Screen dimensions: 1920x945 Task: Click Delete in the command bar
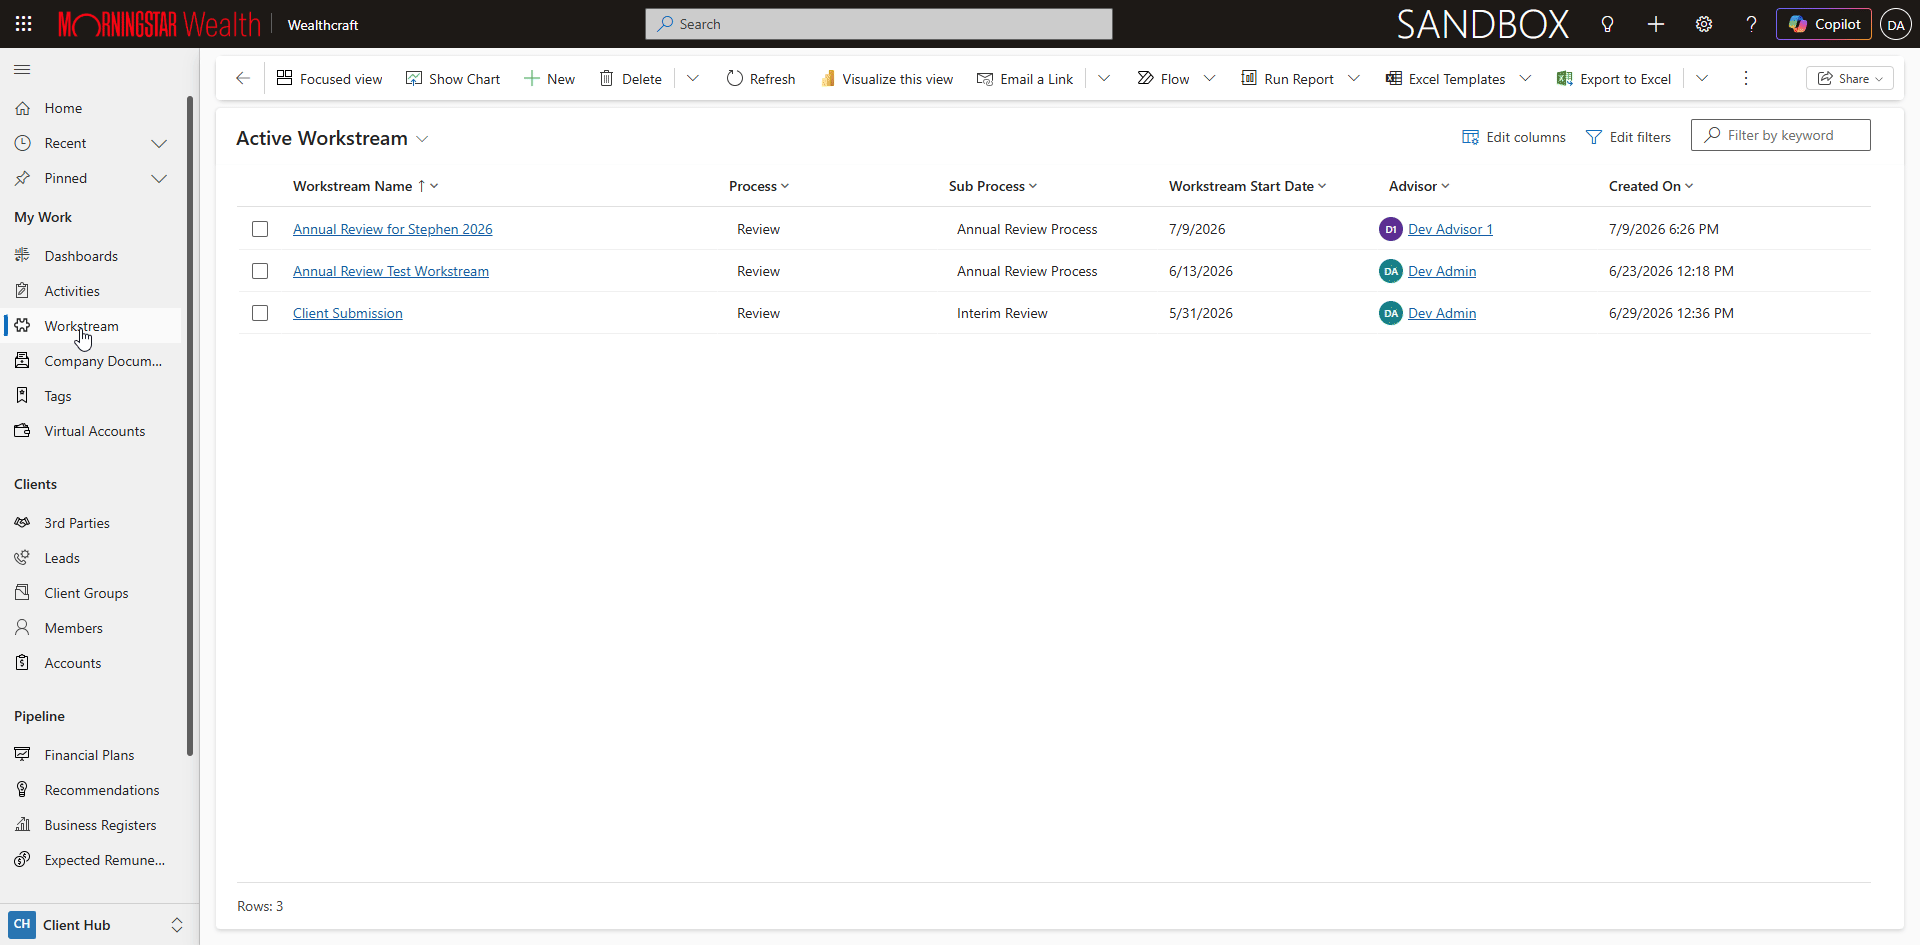point(630,78)
